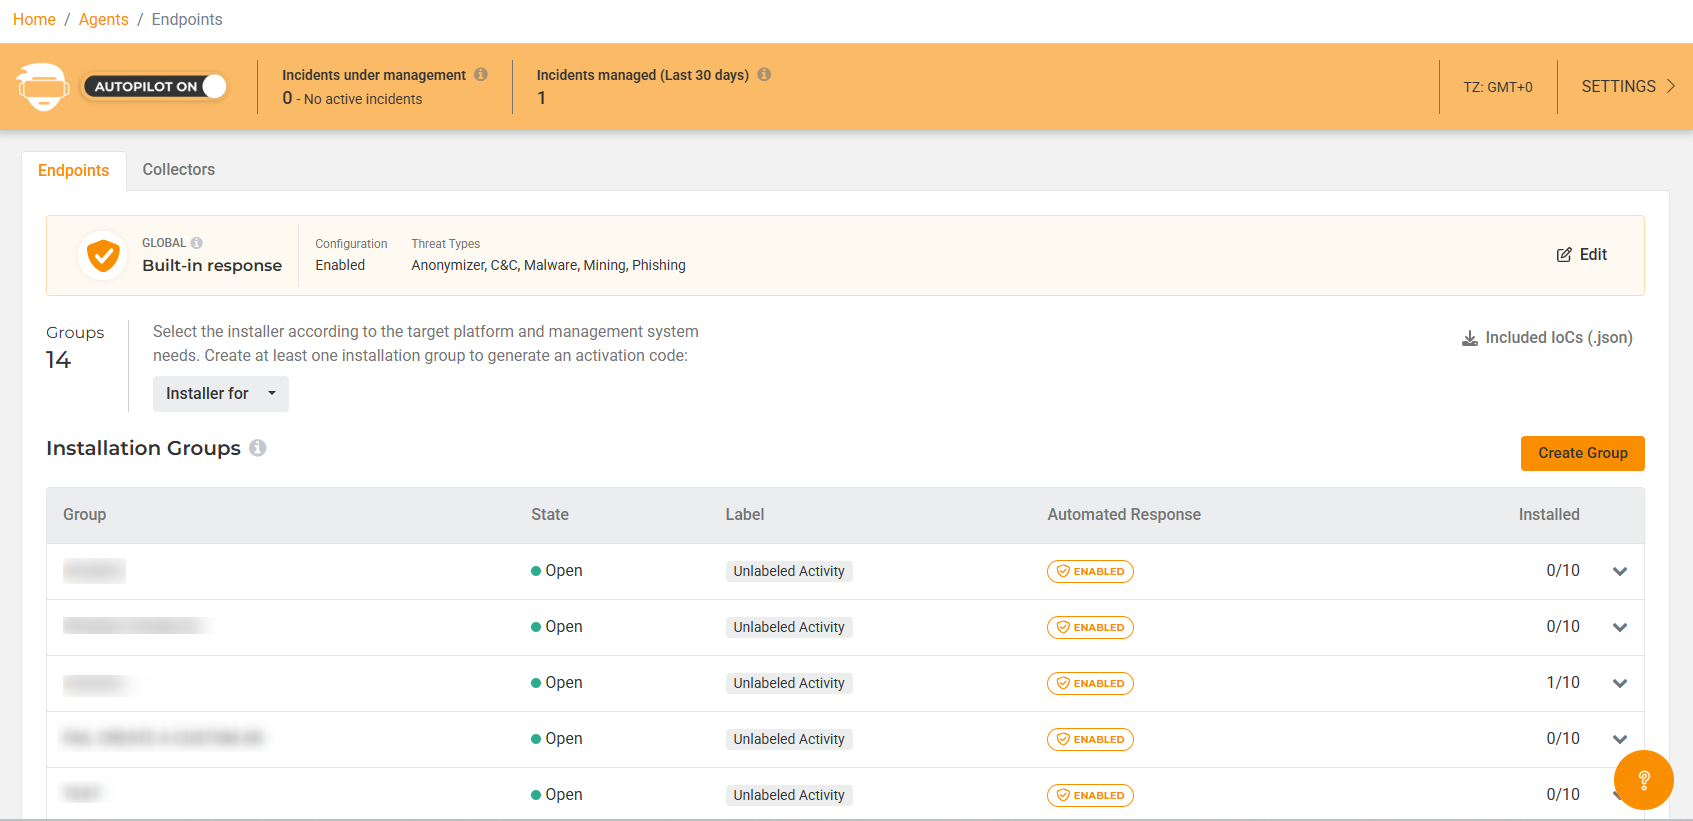This screenshot has height=821, width=1693.
Task: Open the orange help bubble icon
Action: pos(1643,780)
